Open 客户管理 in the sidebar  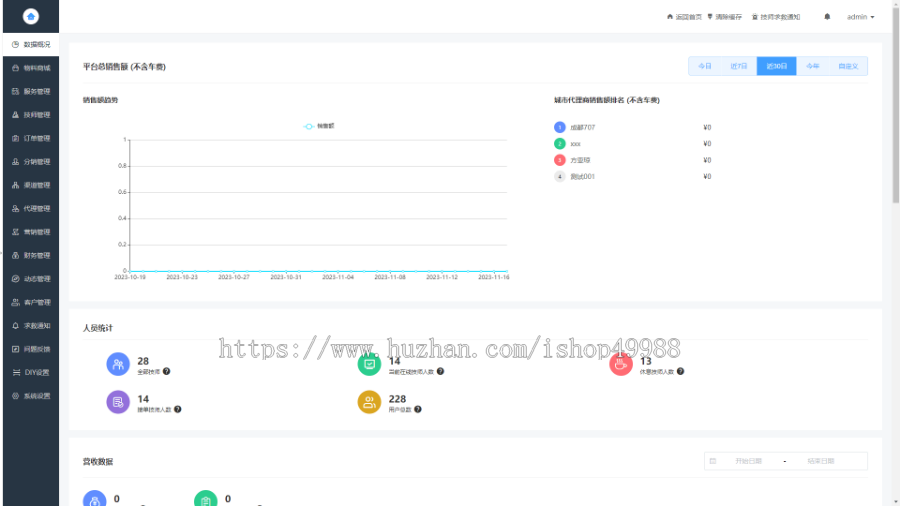pyautogui.click(x=31, y=302)
